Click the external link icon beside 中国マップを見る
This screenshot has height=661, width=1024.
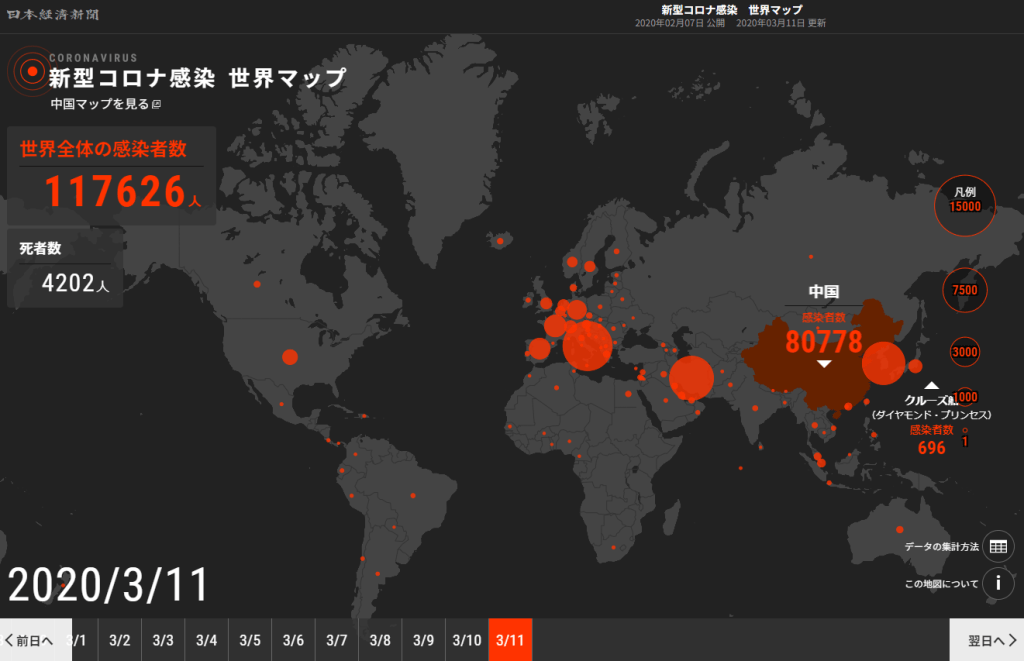(156, 104)
